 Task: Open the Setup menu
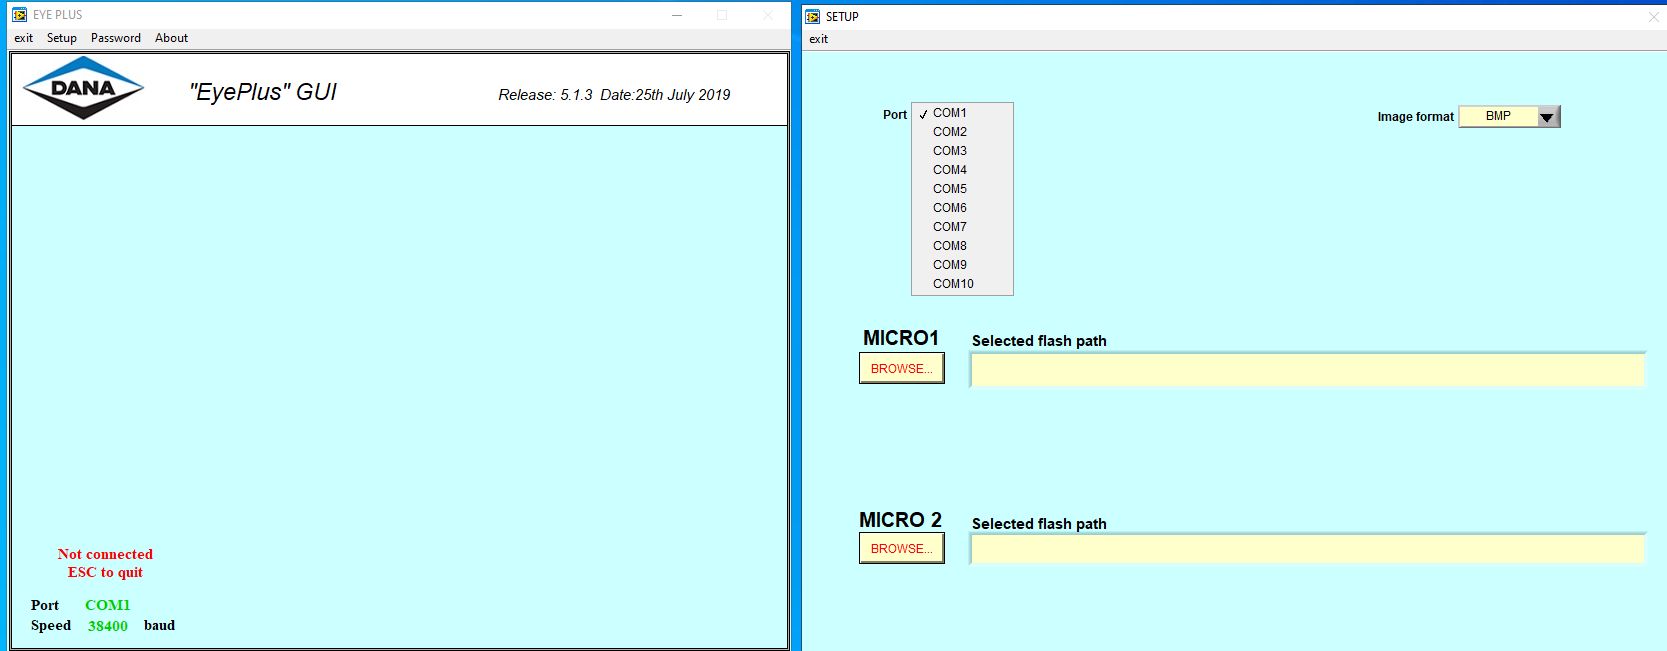[x=62, y=38]
